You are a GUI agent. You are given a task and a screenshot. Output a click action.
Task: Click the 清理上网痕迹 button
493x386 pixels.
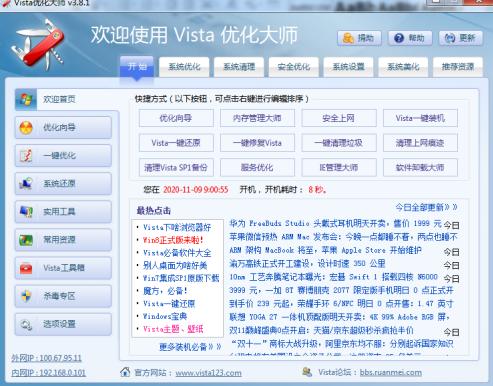click(420, 143)
